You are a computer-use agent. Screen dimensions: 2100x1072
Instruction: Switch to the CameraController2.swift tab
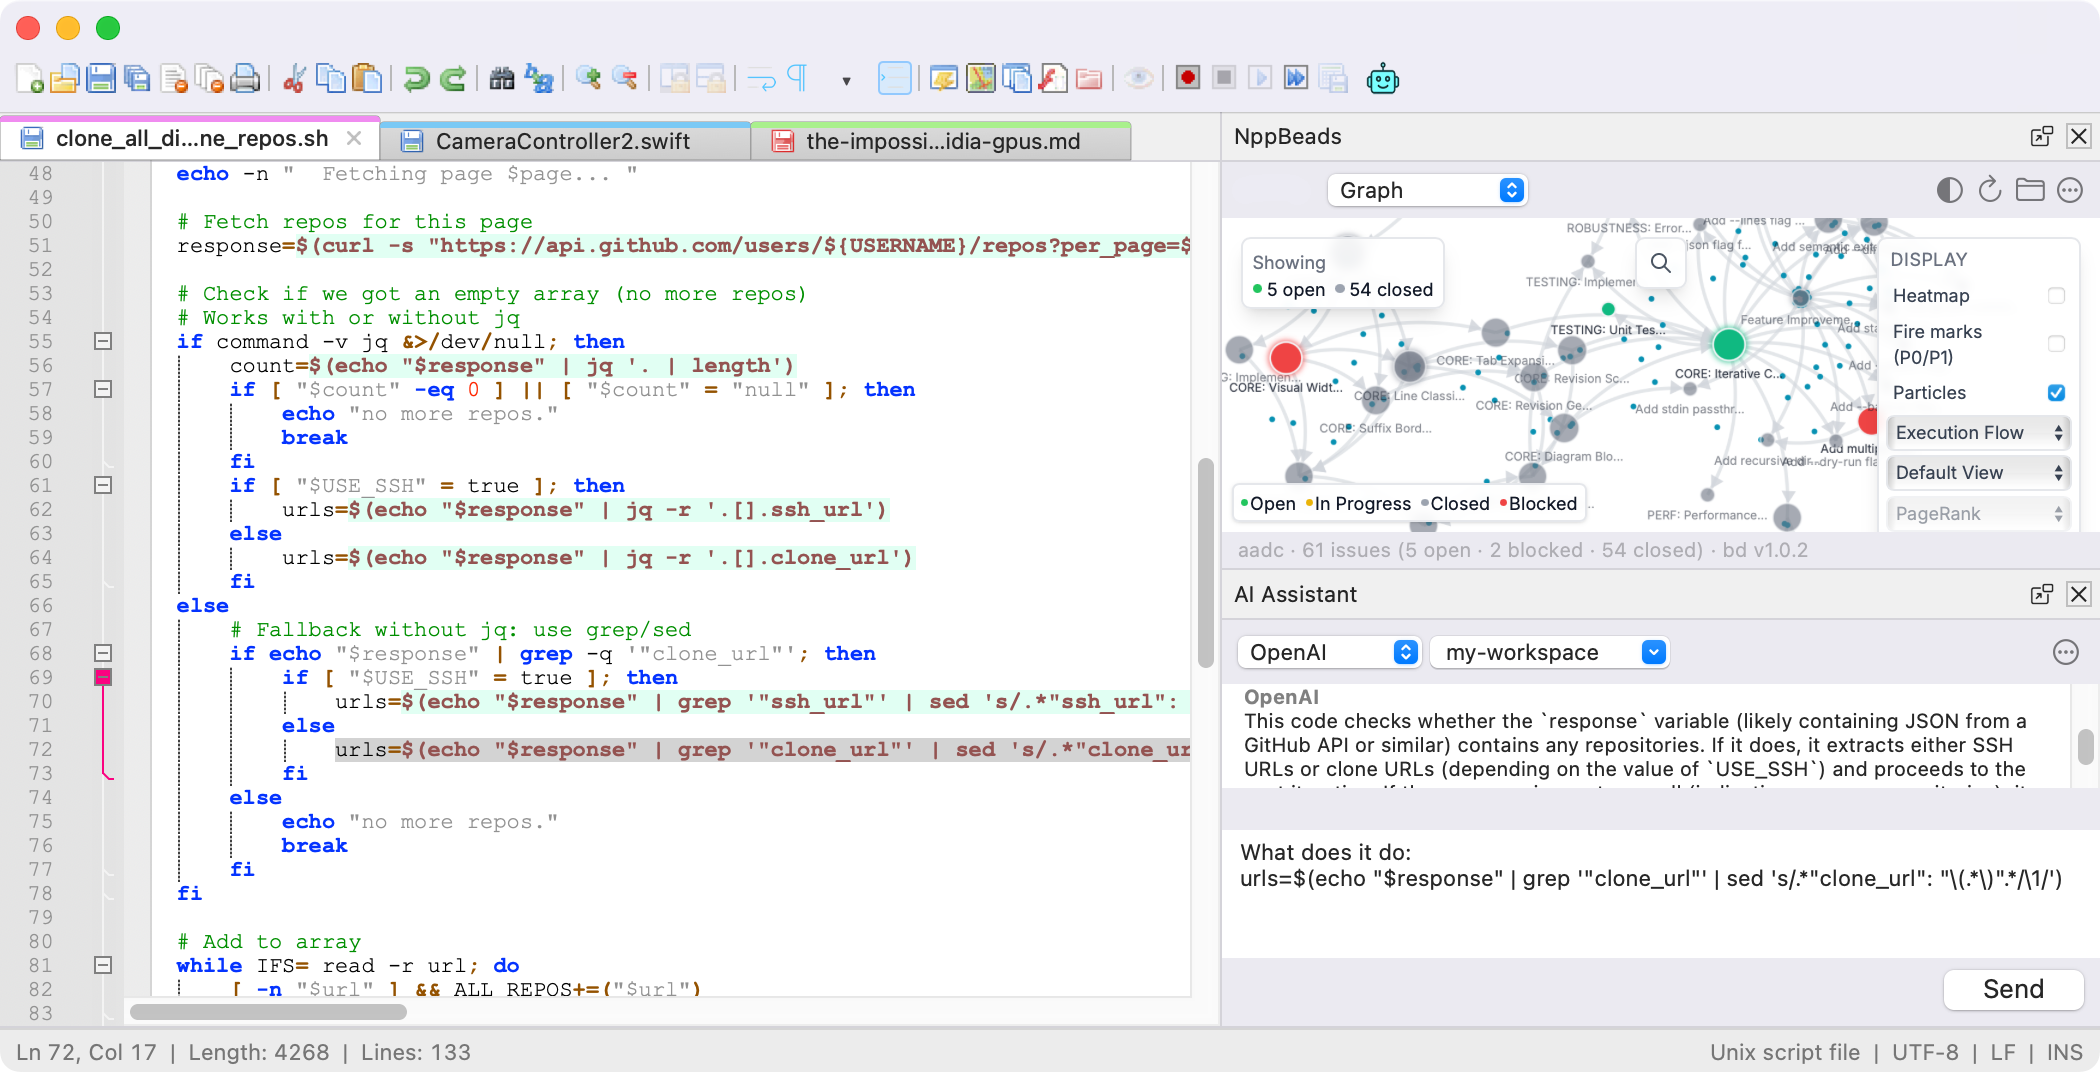click(563, 140)
